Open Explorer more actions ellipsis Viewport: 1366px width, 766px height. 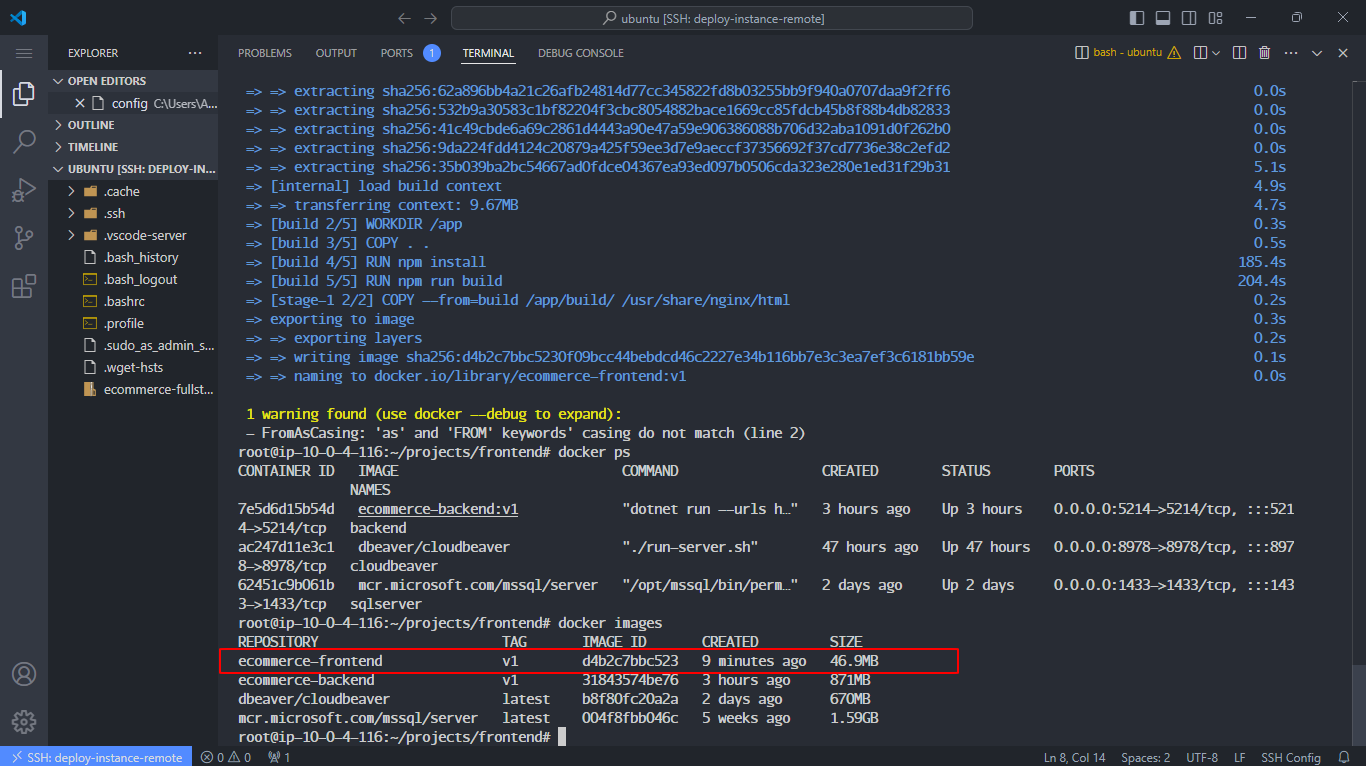(194, 53)
